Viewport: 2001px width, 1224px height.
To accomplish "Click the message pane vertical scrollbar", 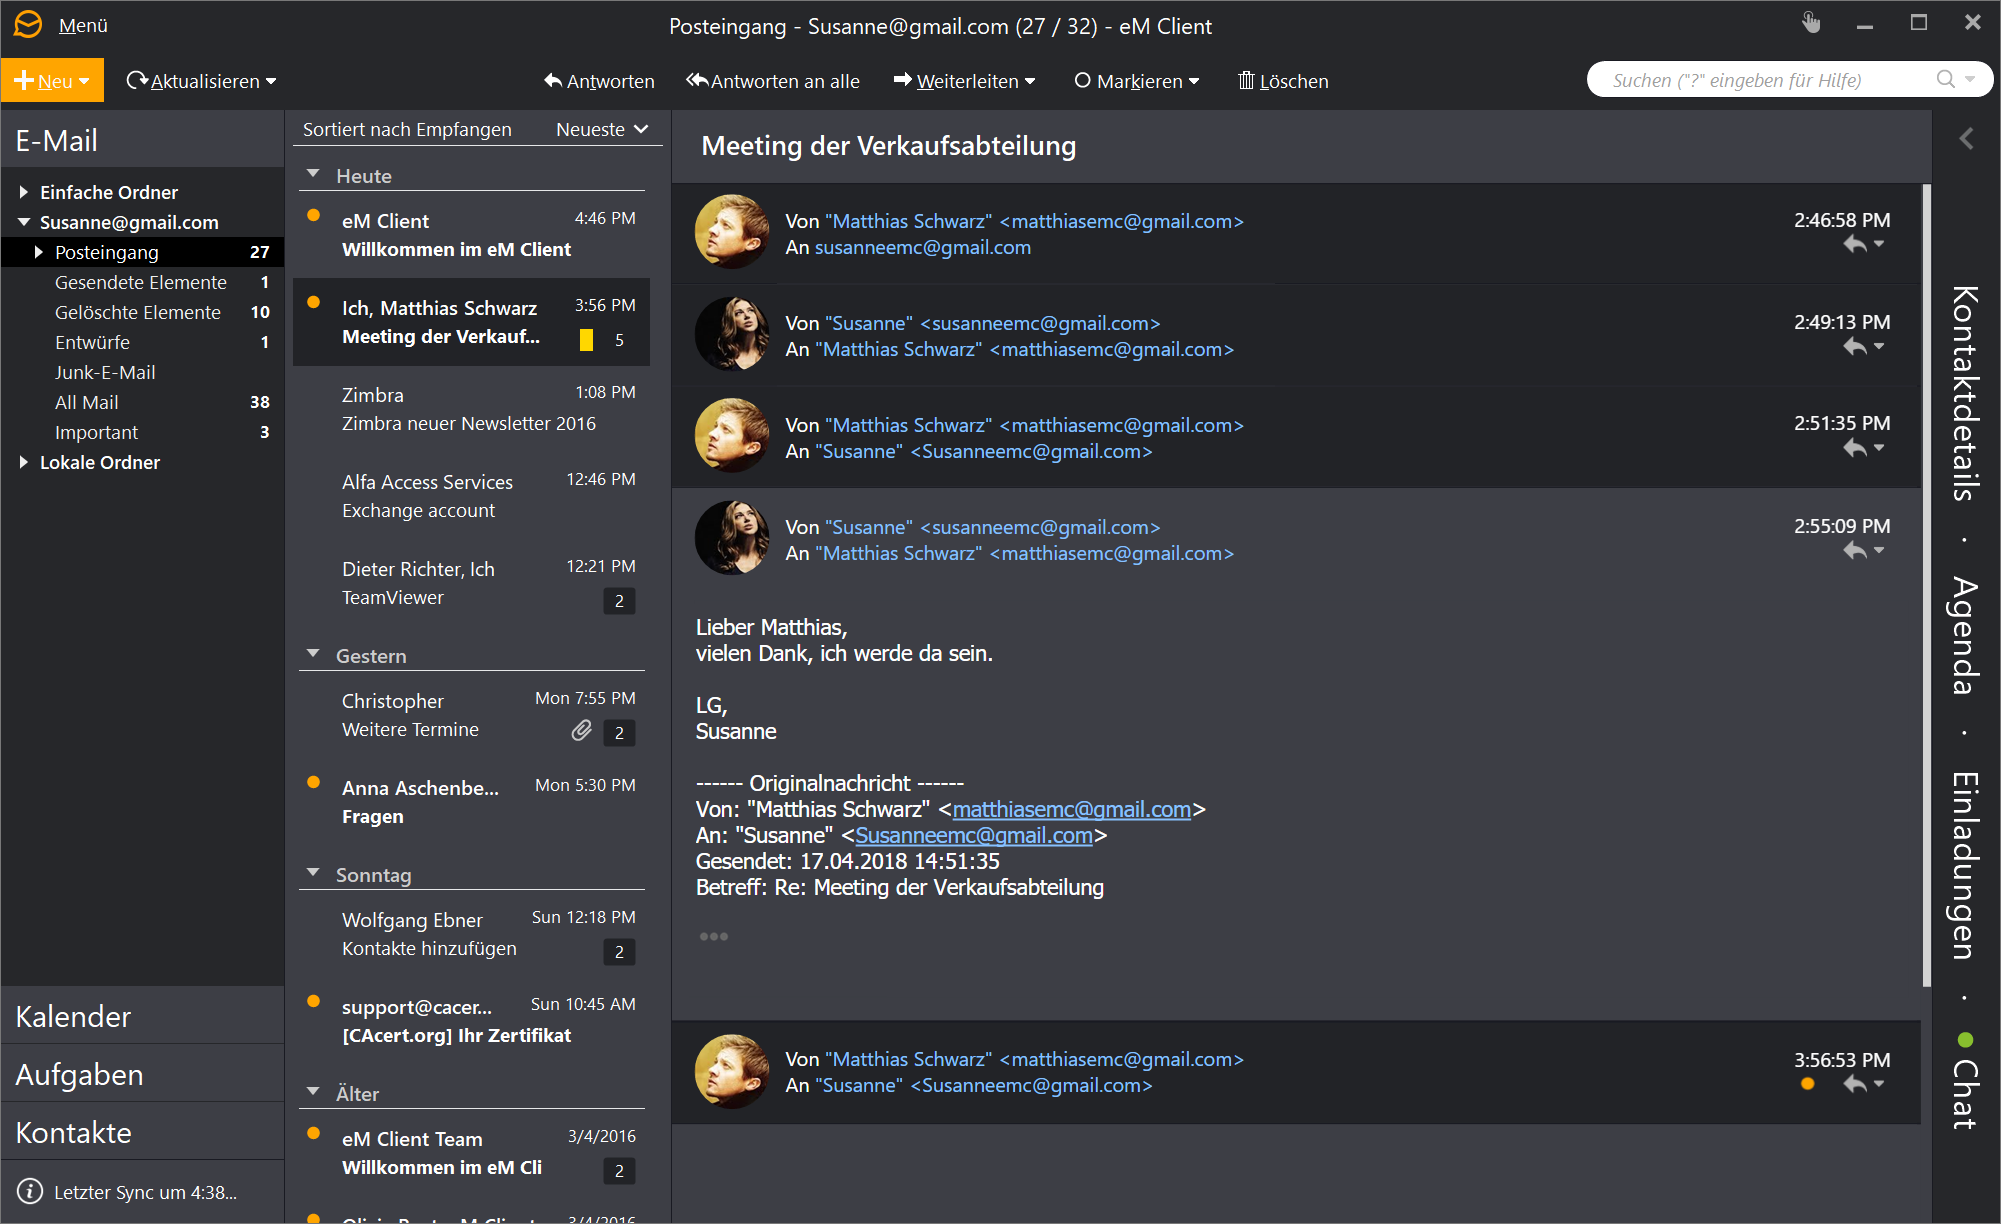I will [x=1926, y=585].
